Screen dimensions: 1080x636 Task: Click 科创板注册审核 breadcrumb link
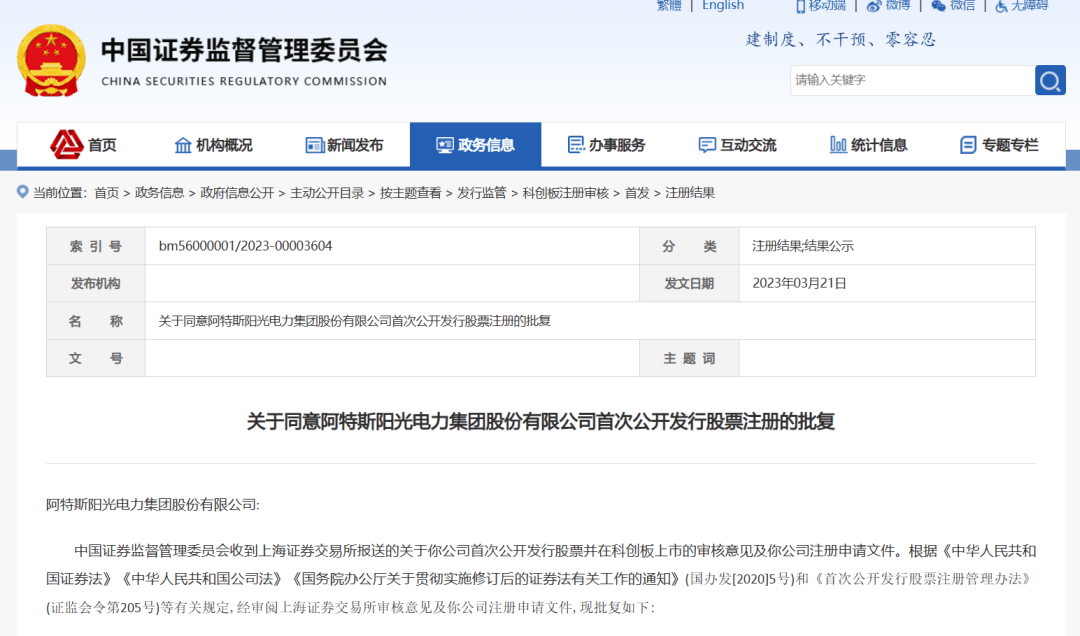[565, 193]
